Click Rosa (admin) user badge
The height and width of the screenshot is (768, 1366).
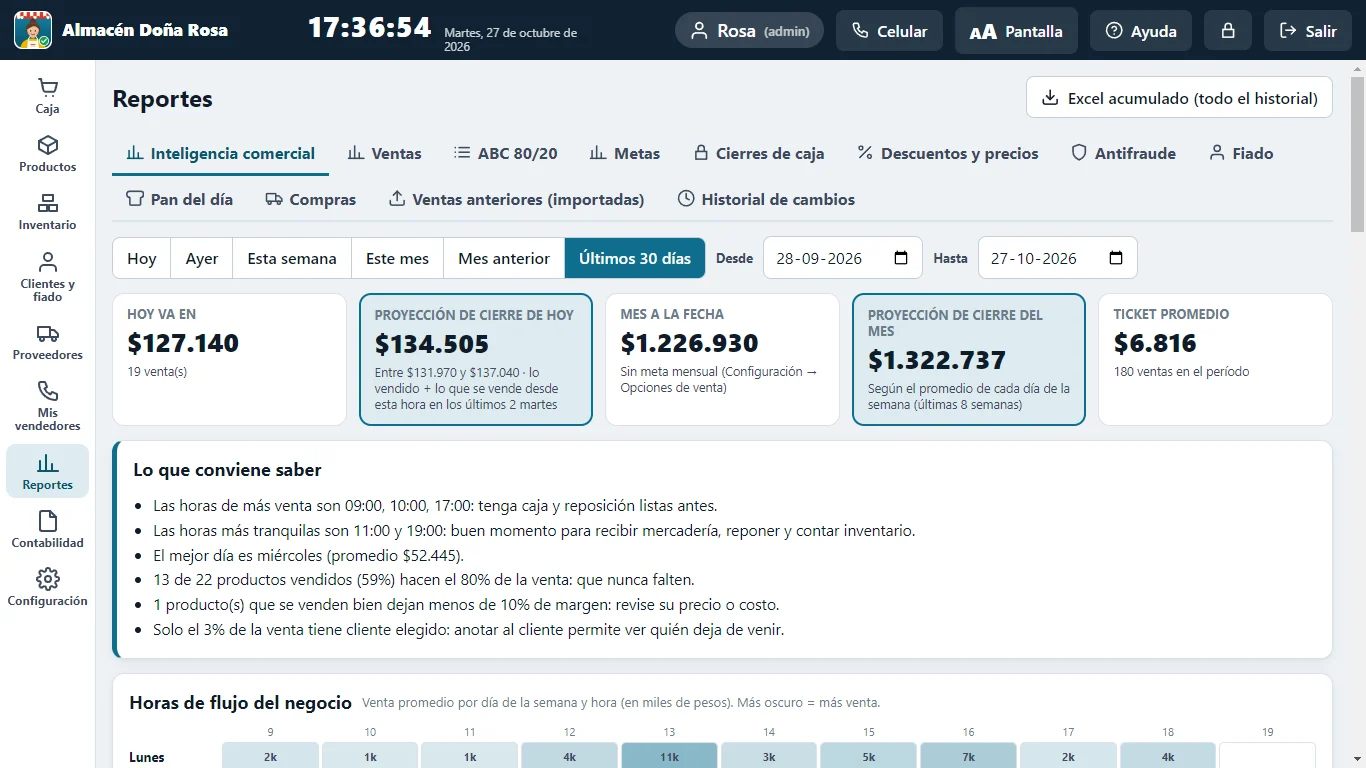[x=749, y=31]
